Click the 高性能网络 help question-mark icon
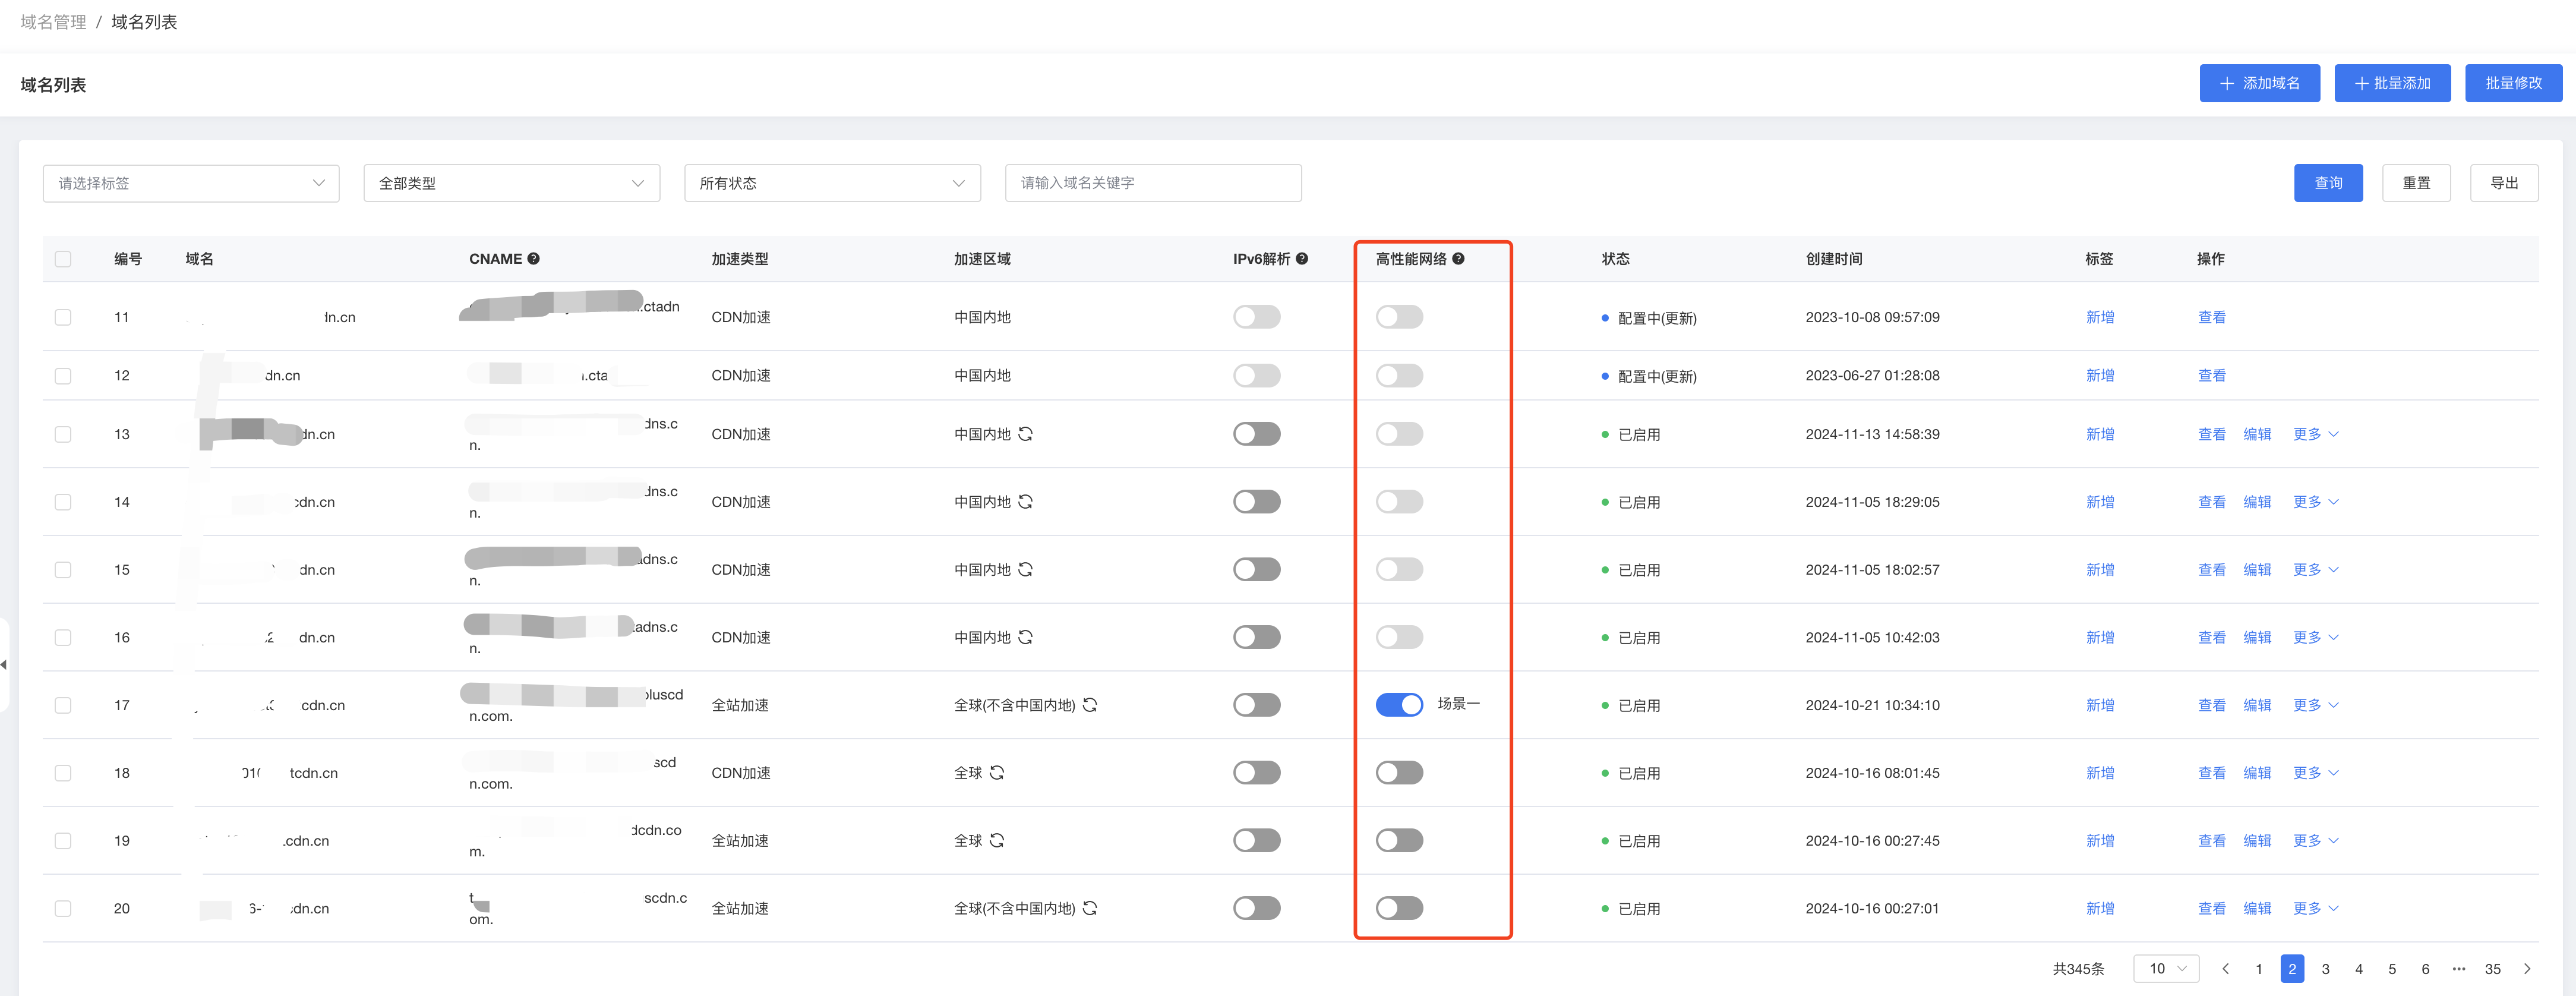This screenshot has height=996, width=2576. coord(1458,259)
